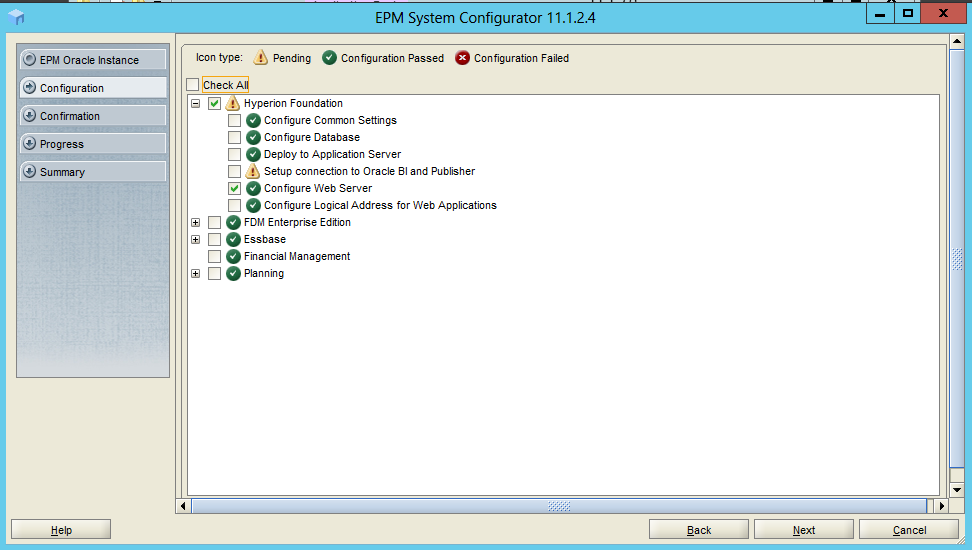972x550 pixels.
Task: Collapse the Hyperion Foundation tree node
Action: coord(195,104)
